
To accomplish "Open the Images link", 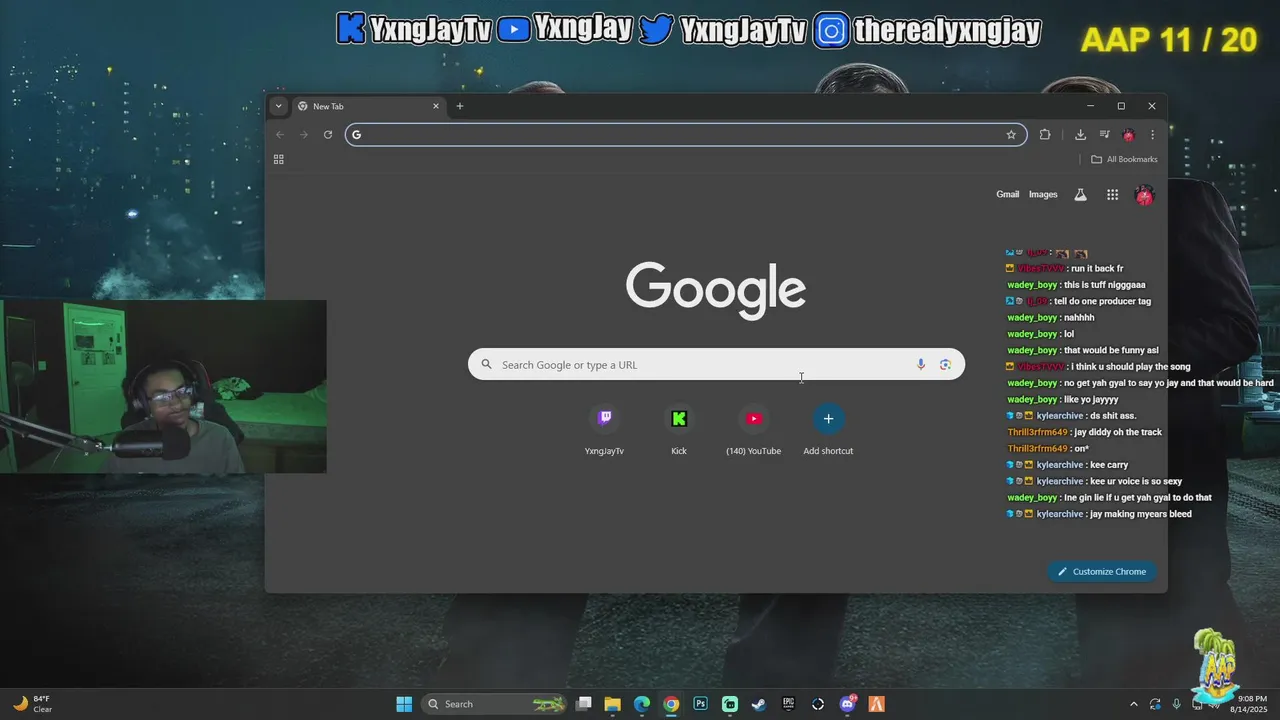I will coord(1043,194).
